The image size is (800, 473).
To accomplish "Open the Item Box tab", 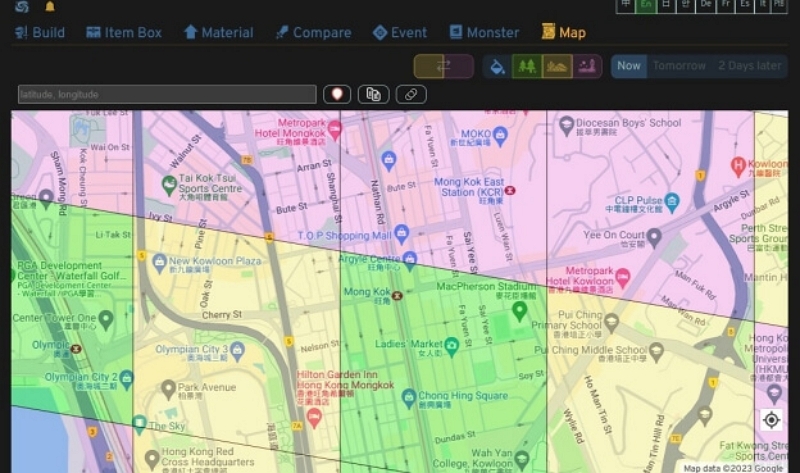I will coord(124,32).
